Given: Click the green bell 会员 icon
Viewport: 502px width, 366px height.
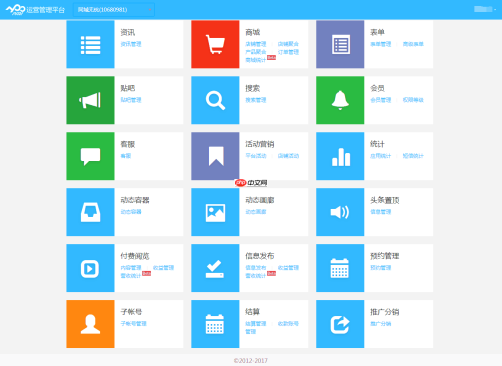Looking at the screenshot, I should (340, 100).
